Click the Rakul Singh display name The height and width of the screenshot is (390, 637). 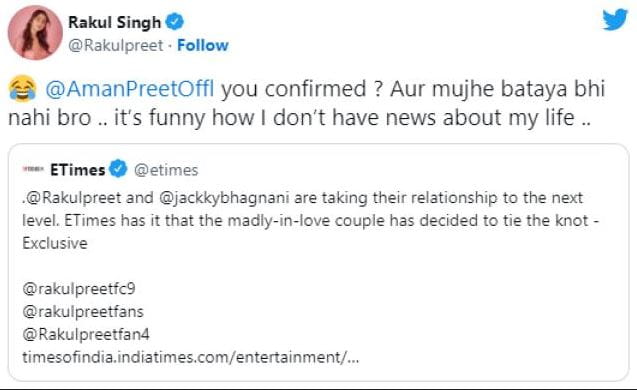pyautogui.click(x=115, y=22)
